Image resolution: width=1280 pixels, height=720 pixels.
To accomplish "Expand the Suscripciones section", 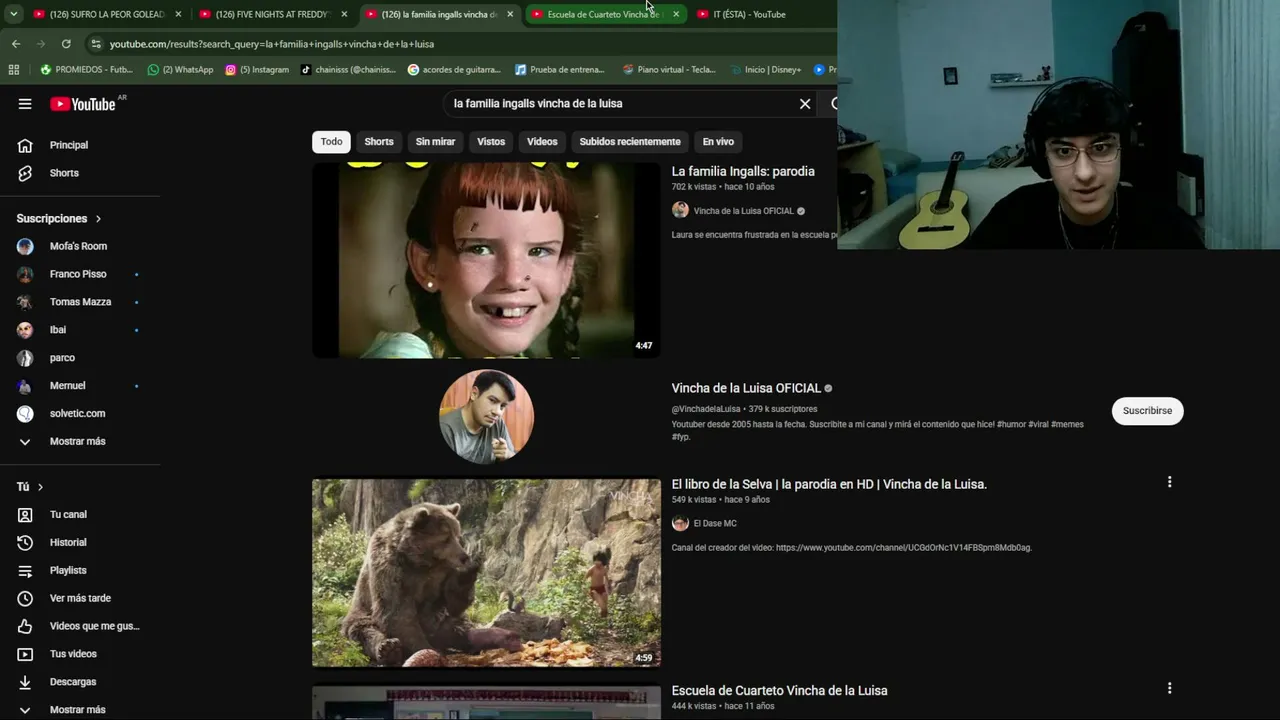I will tap(60, 218).
